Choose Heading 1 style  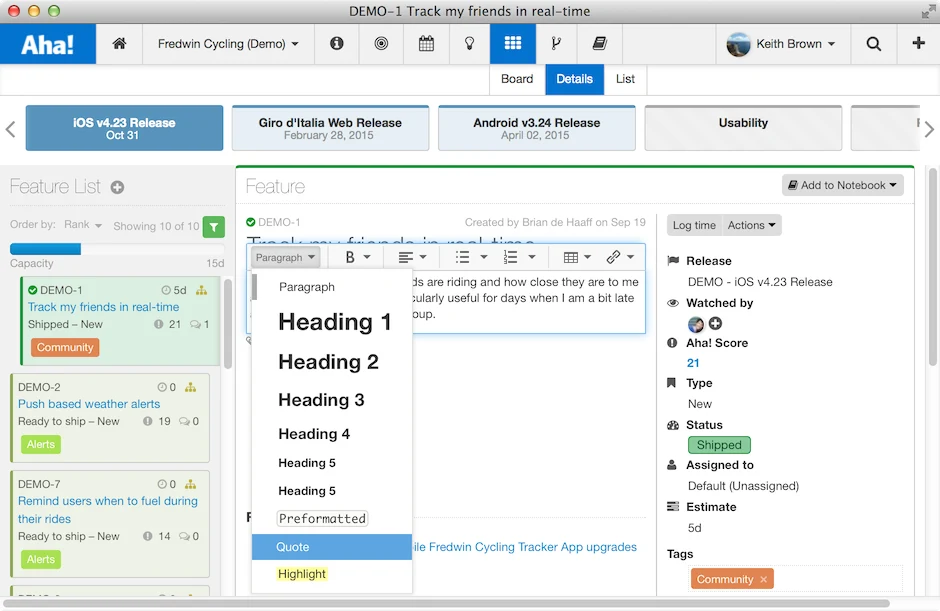click(332, 322)
